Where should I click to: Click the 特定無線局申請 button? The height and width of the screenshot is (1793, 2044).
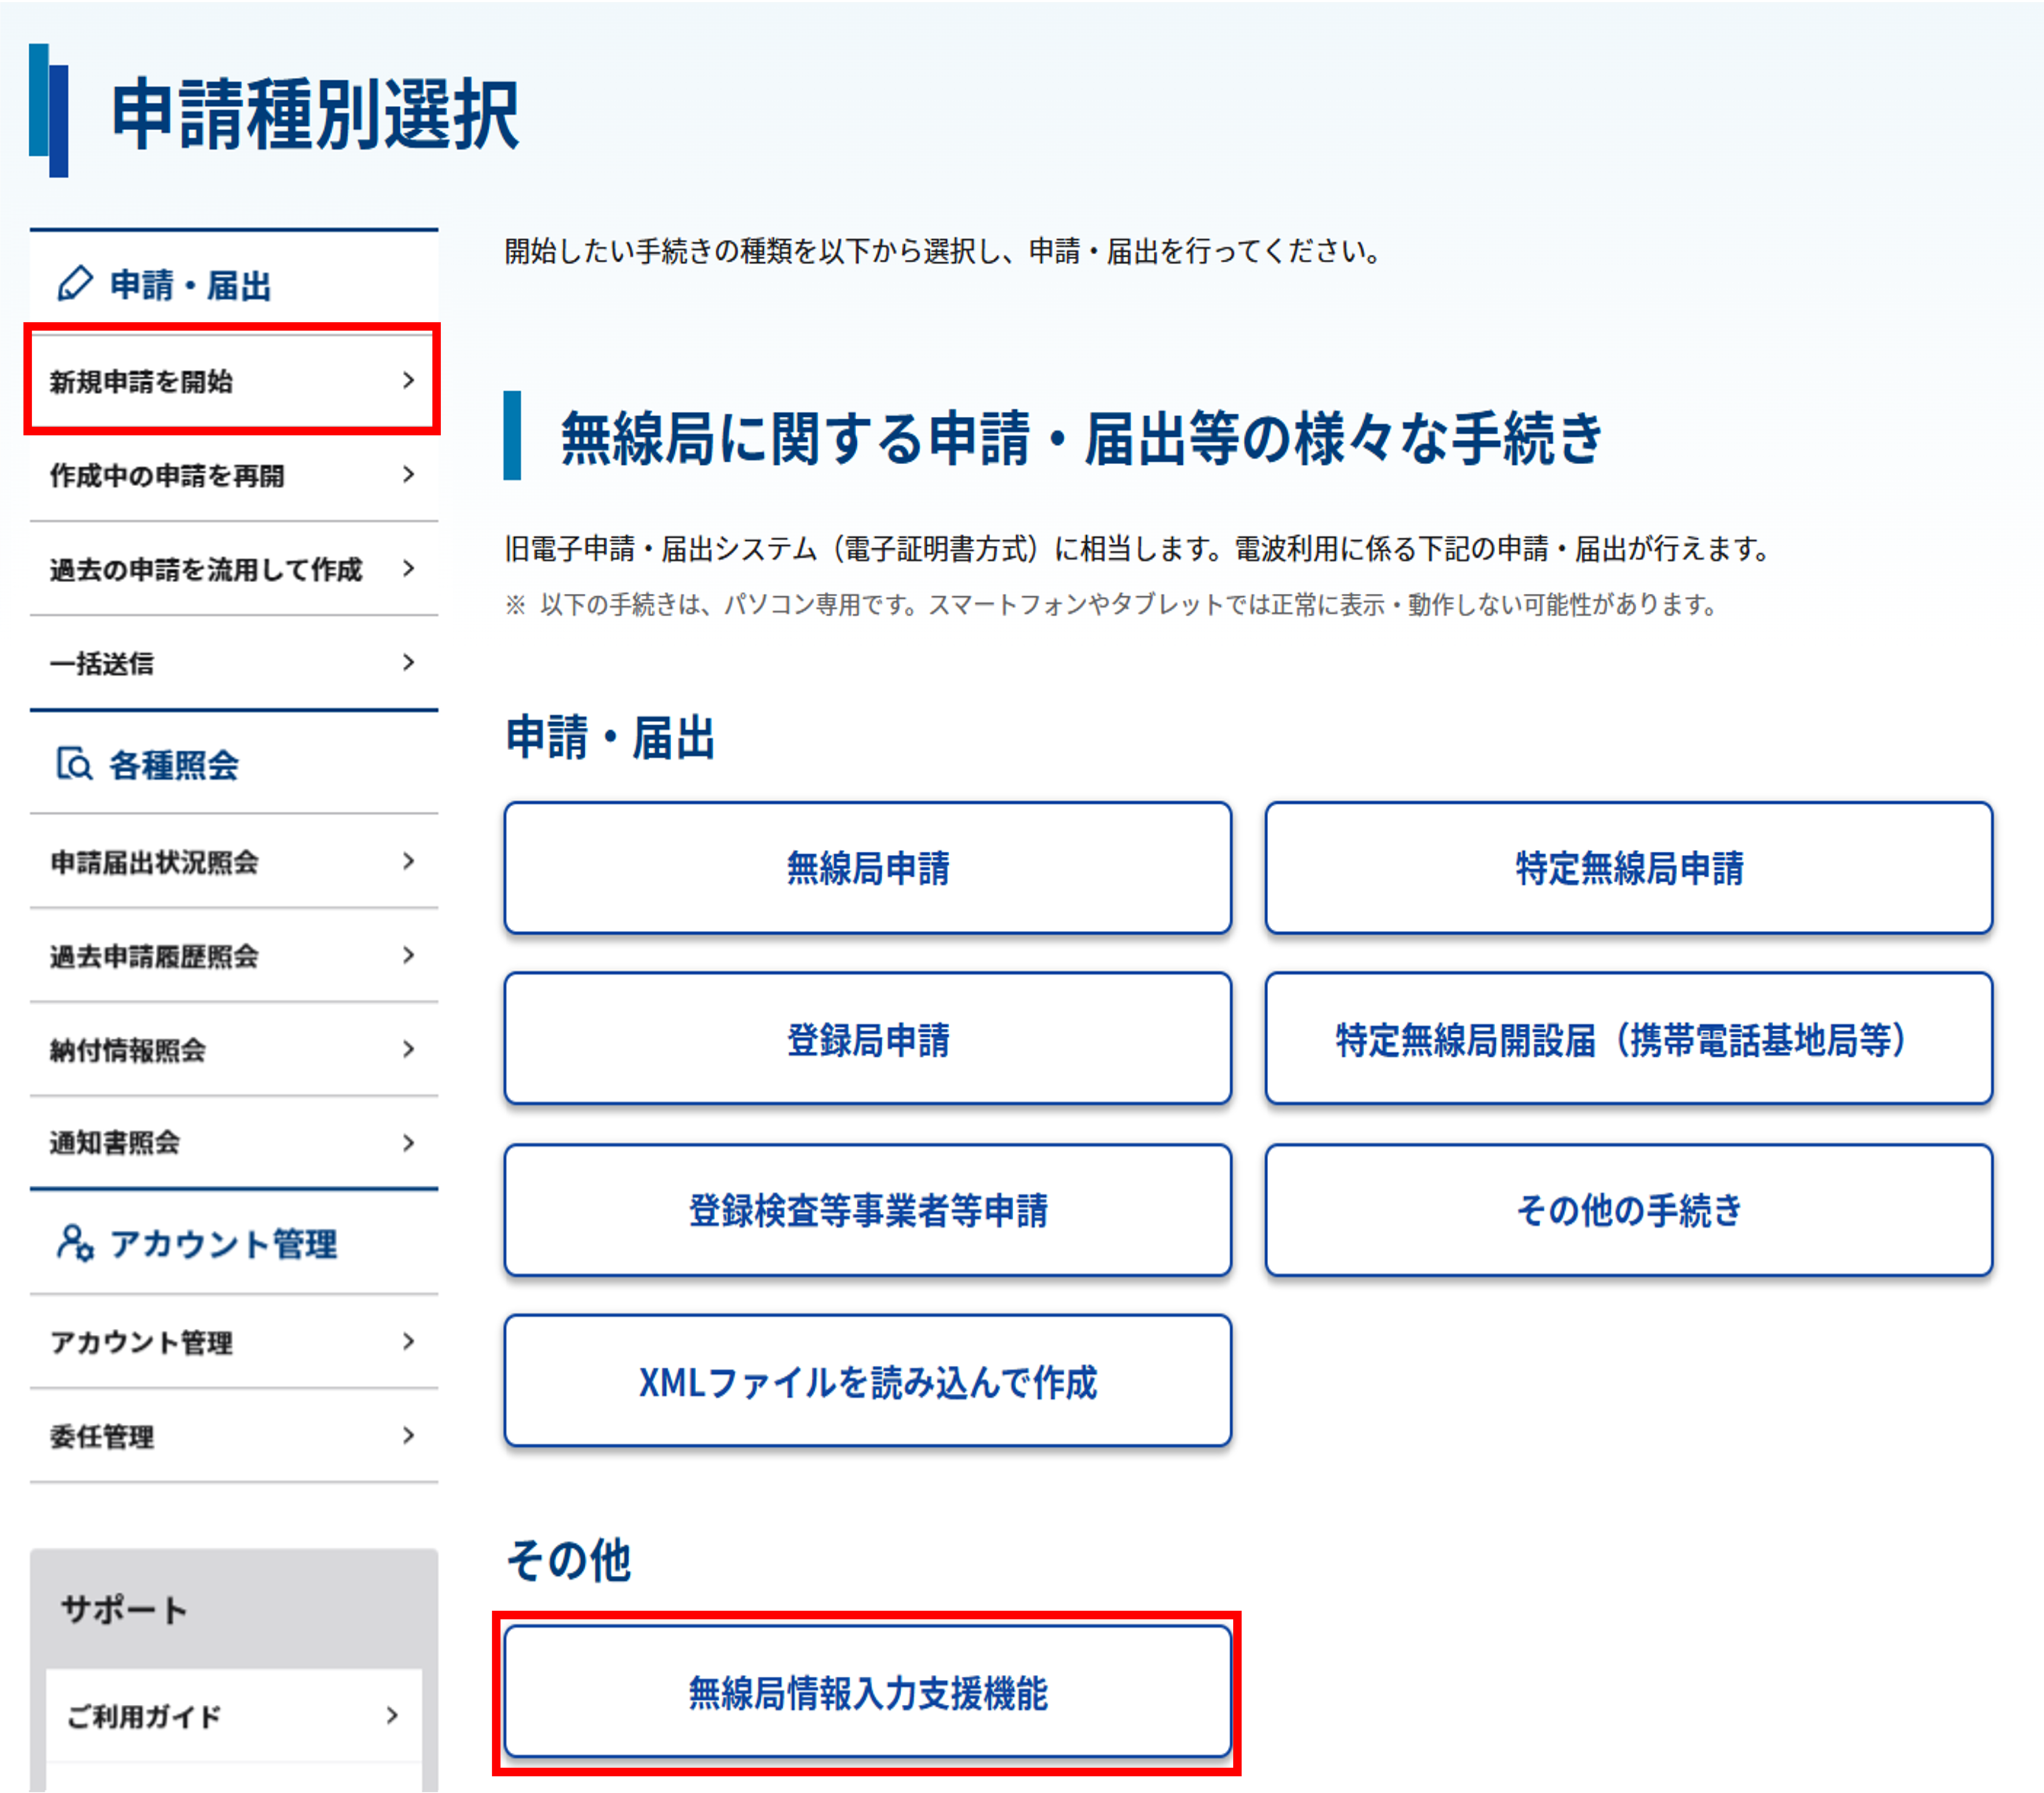click(x=1629, y=868)
